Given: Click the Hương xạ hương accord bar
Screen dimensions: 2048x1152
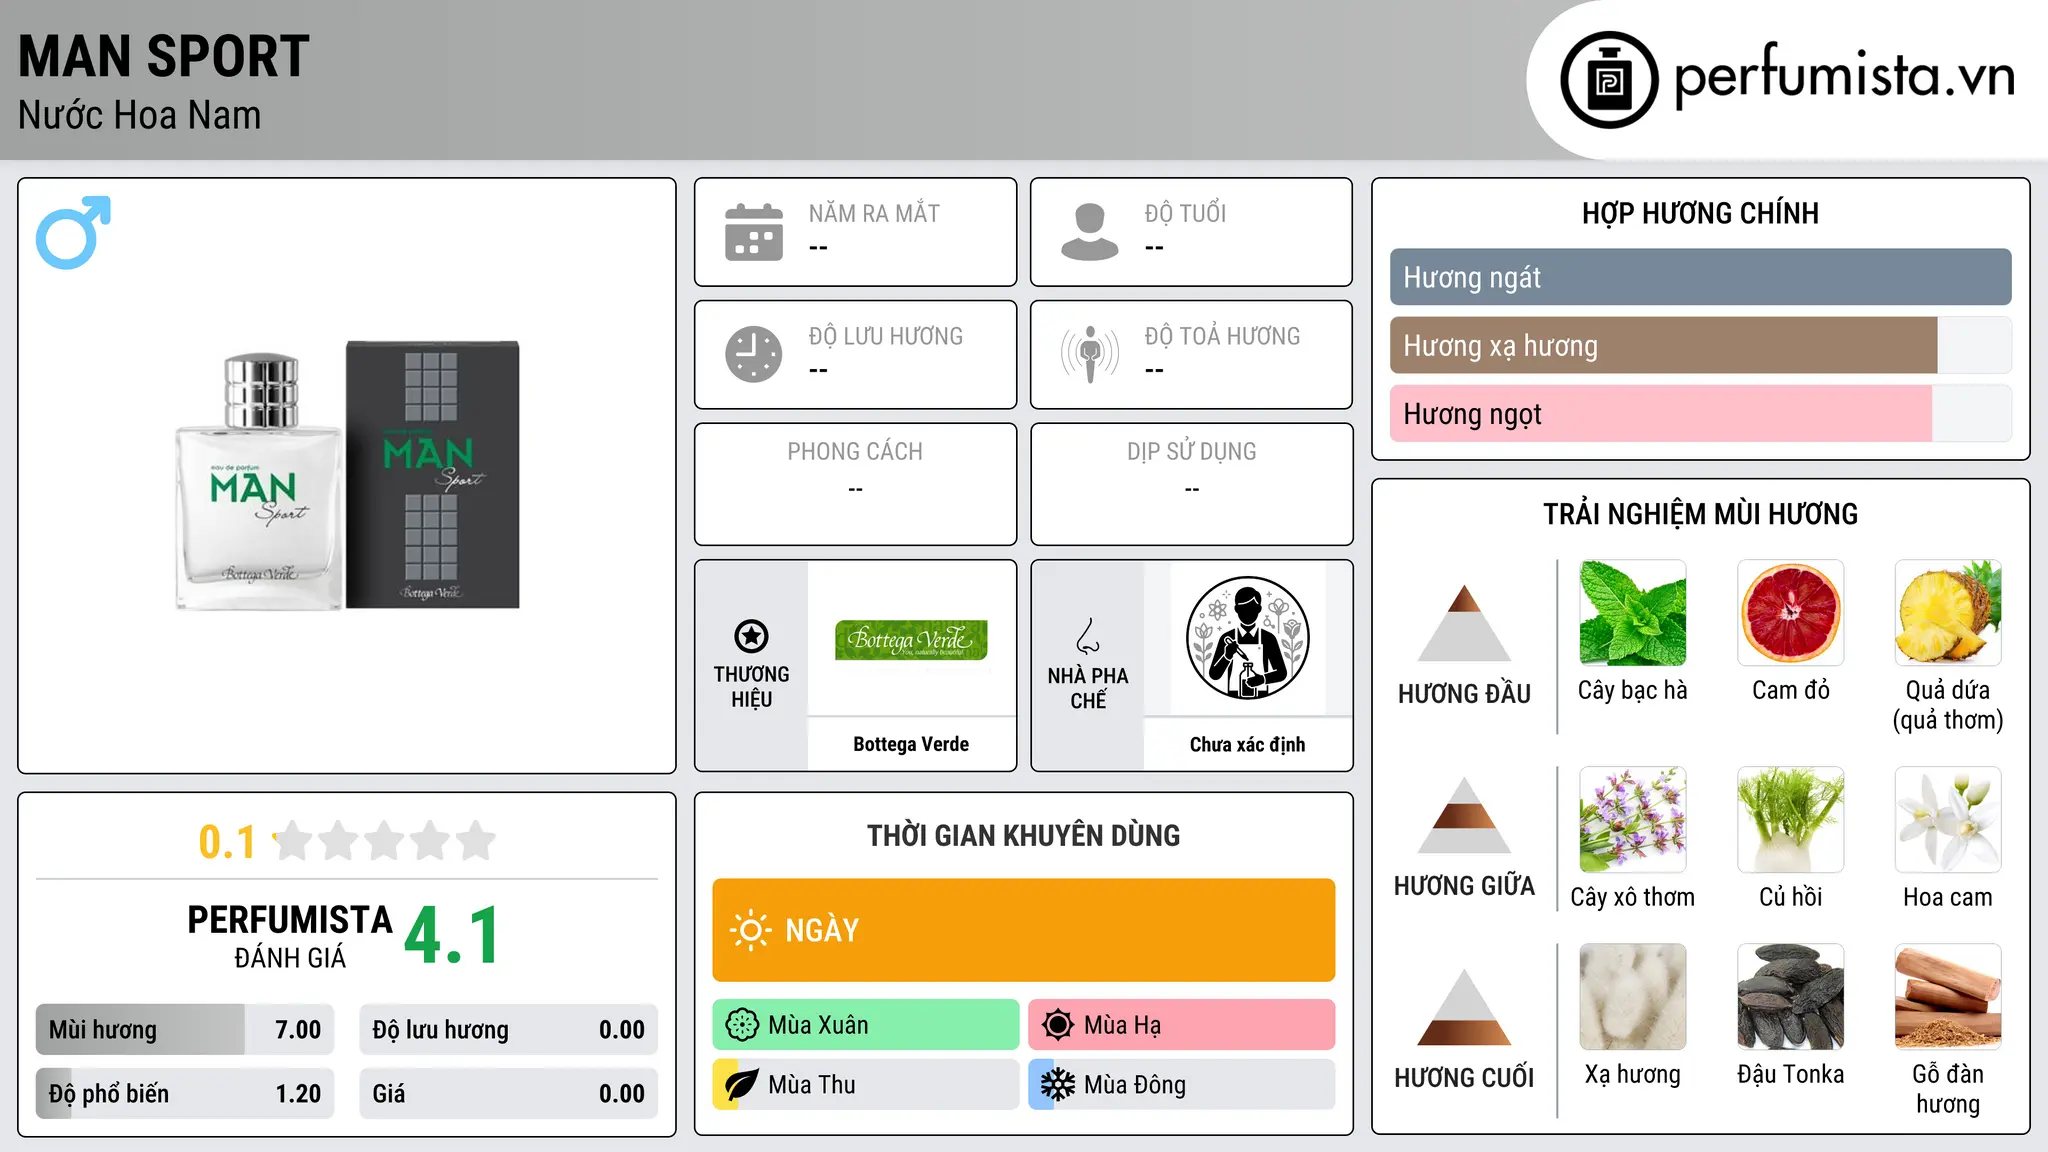Looking at the screenshot, I should tap(1701, 345).
